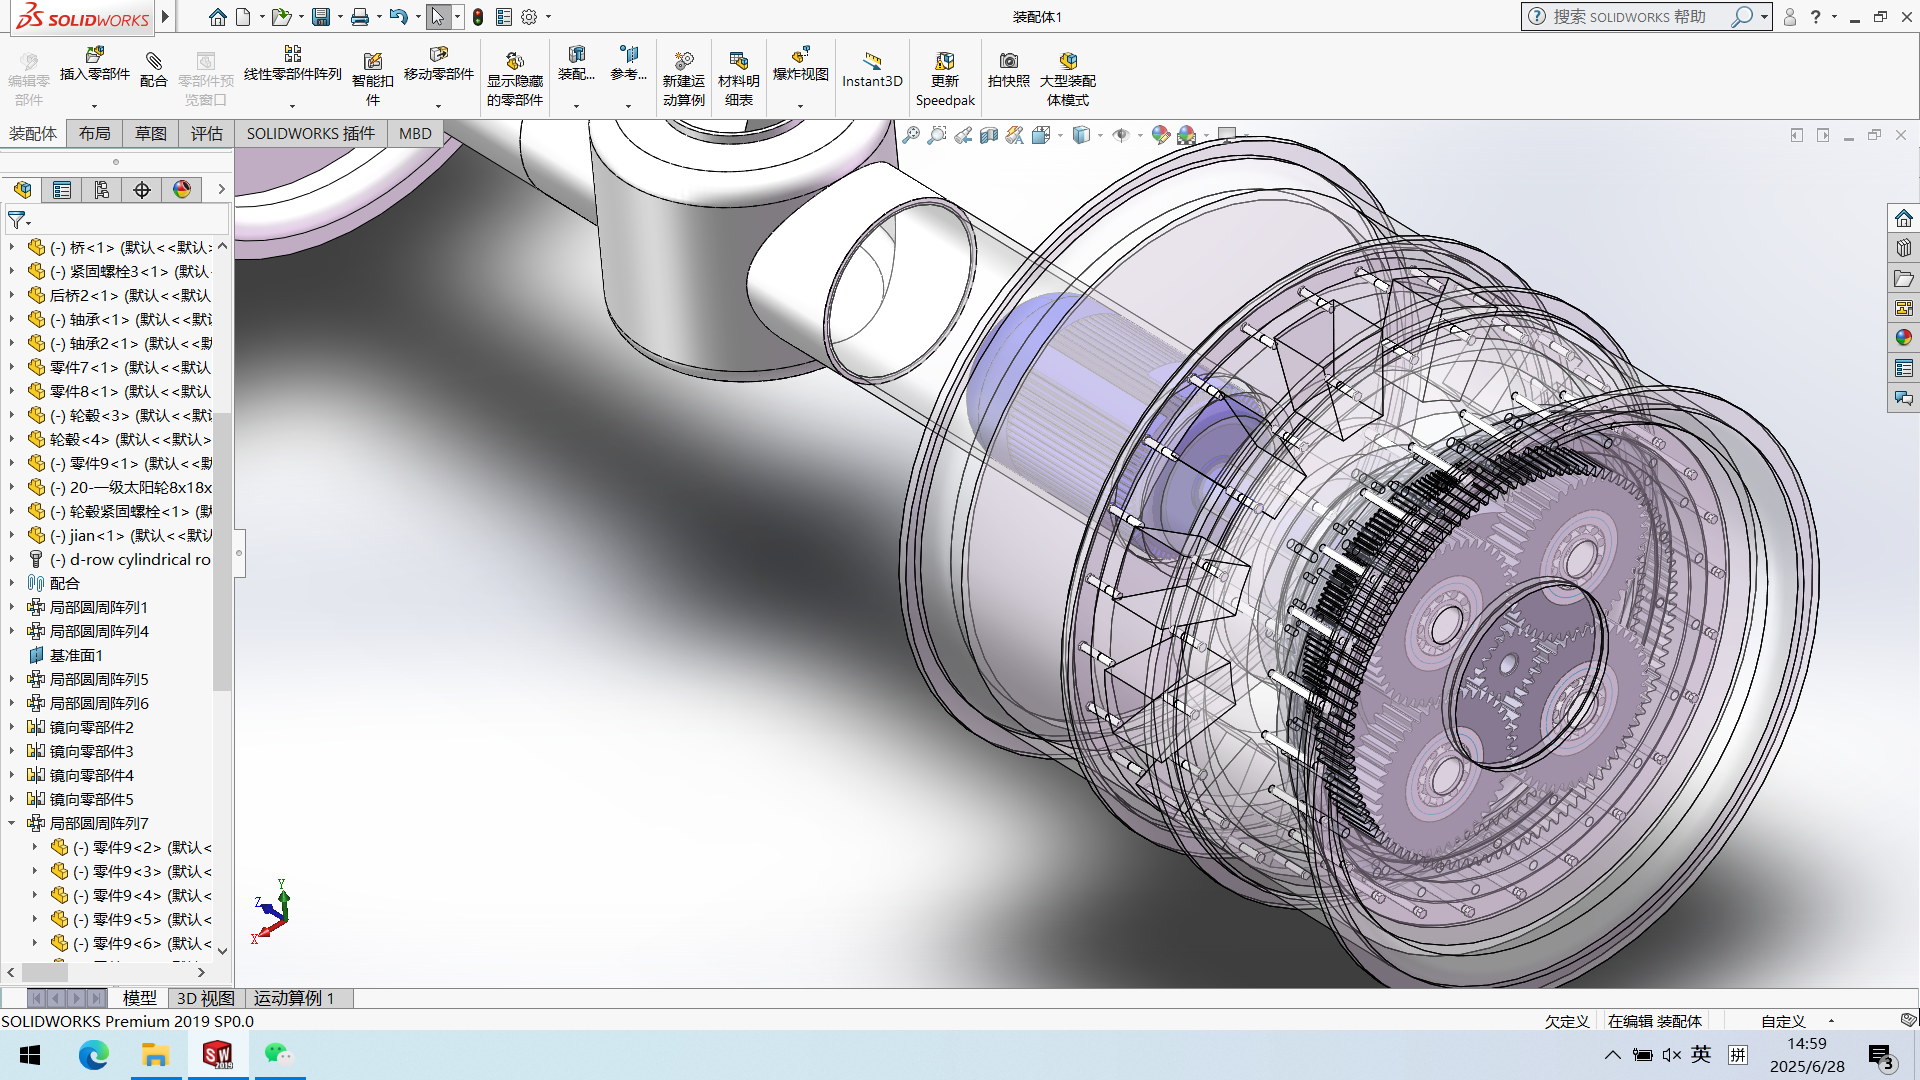
Task: Open the PropertyManager tab icon
Action: pos(62,190)
